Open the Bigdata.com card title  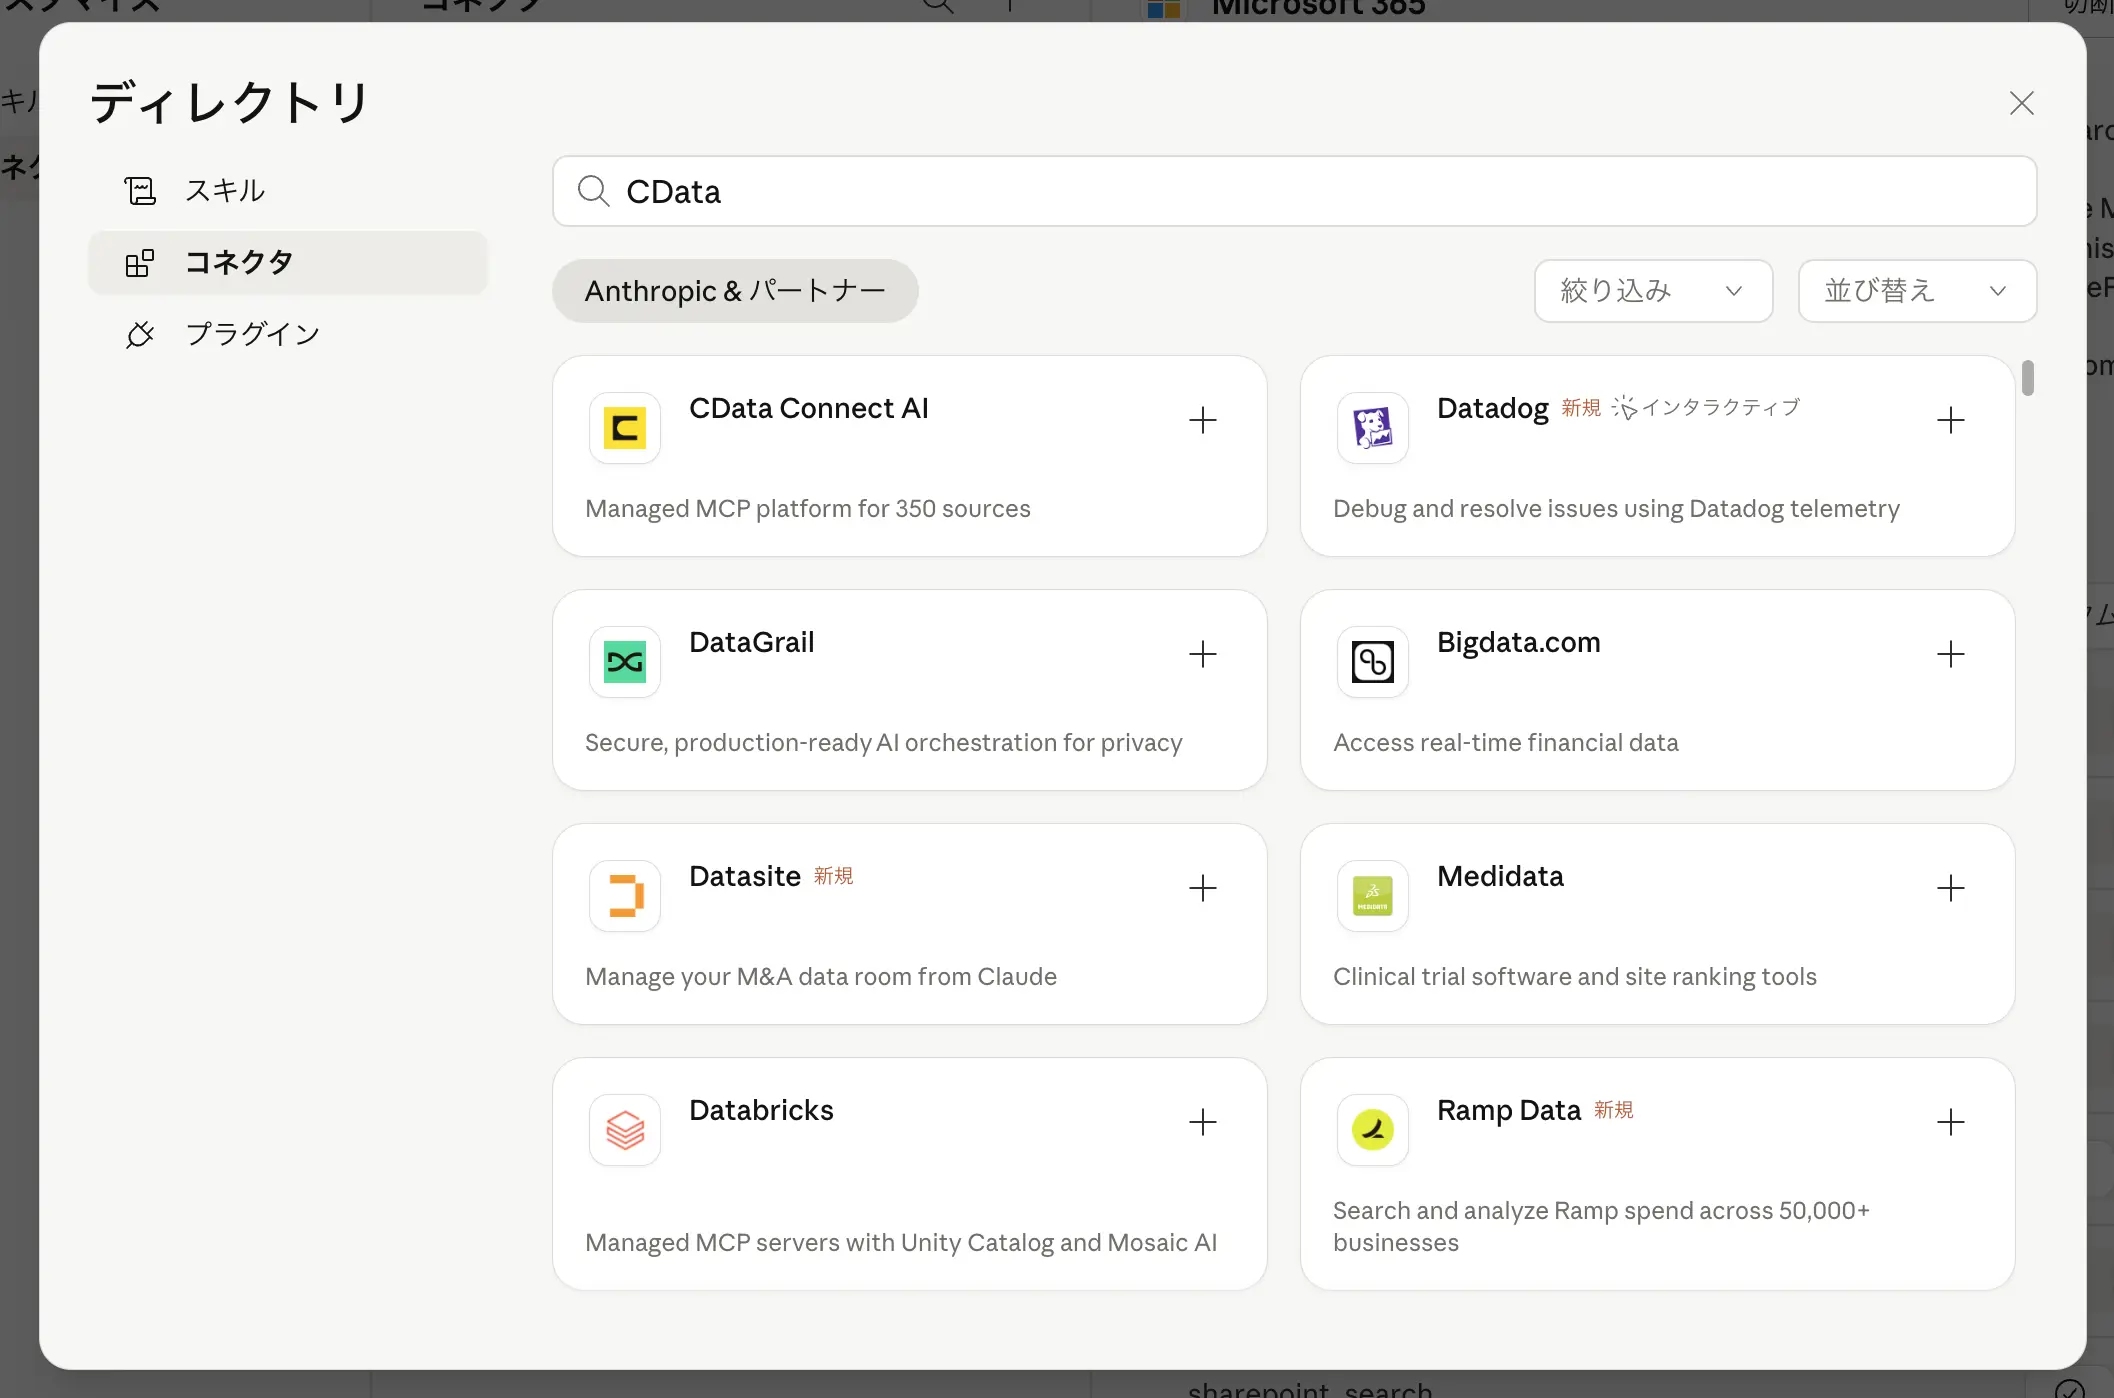[1518, 642]
